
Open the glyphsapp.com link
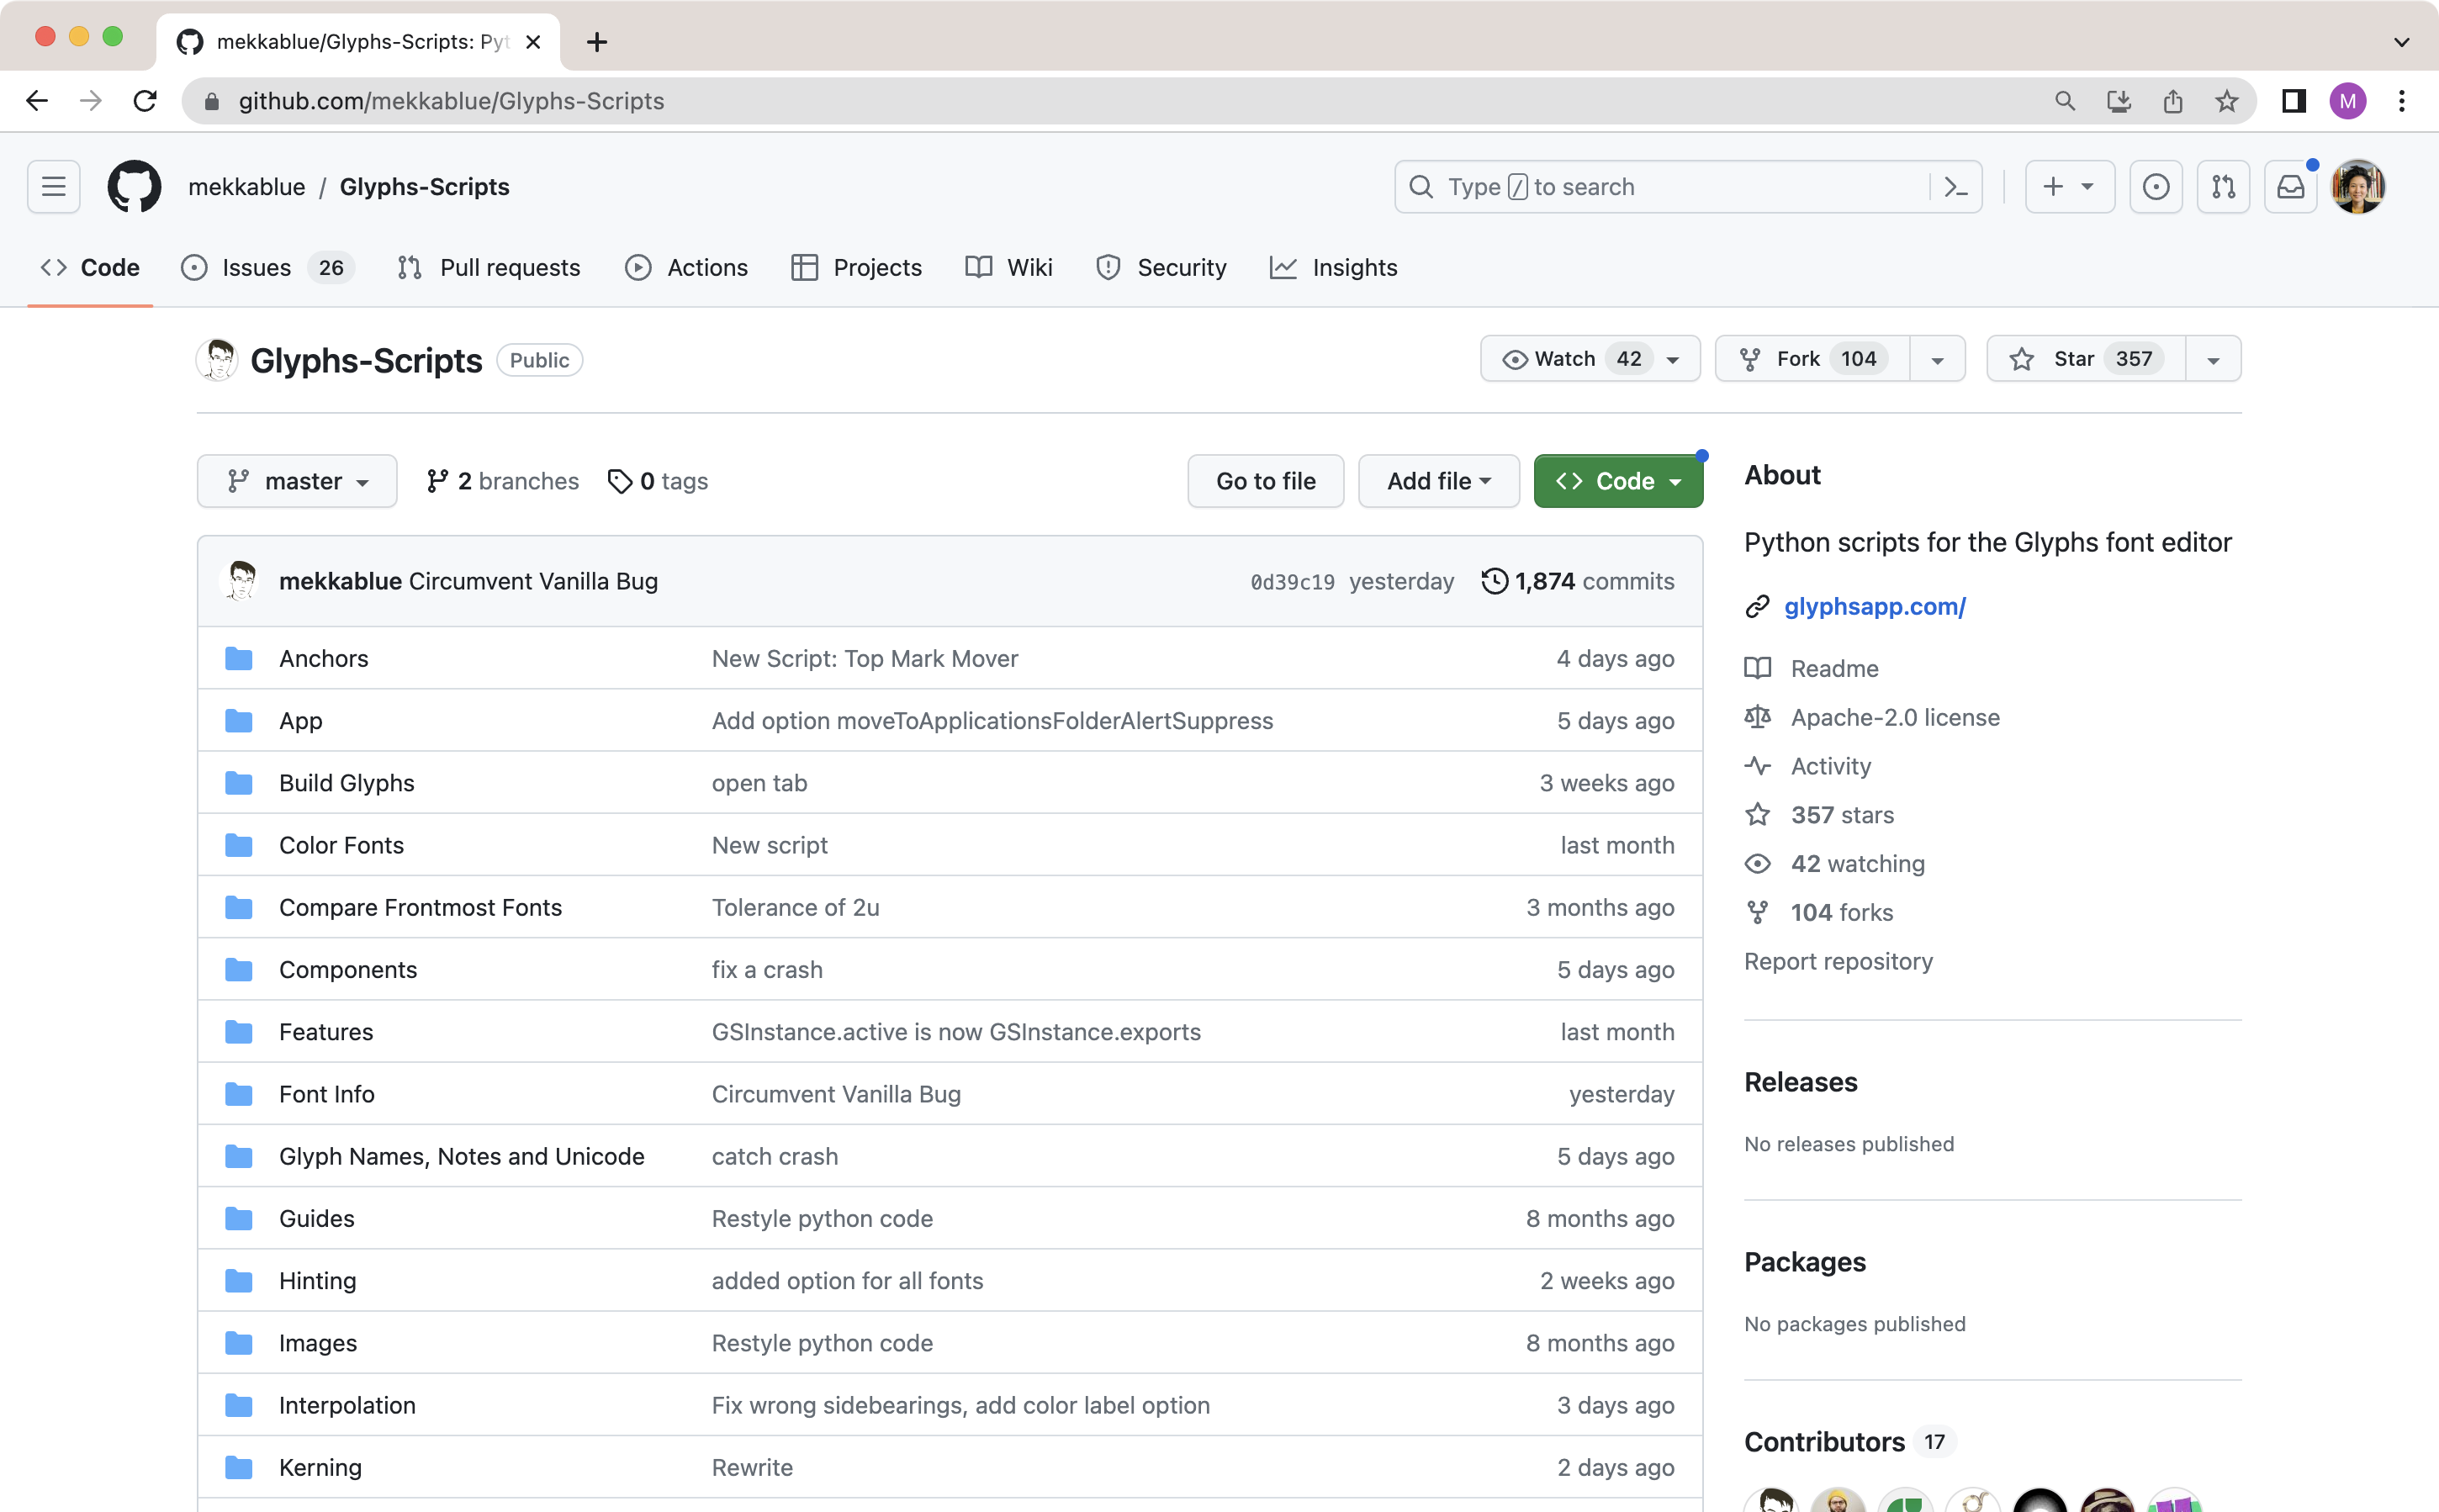pyautogui.click(x=1875, y=607)
